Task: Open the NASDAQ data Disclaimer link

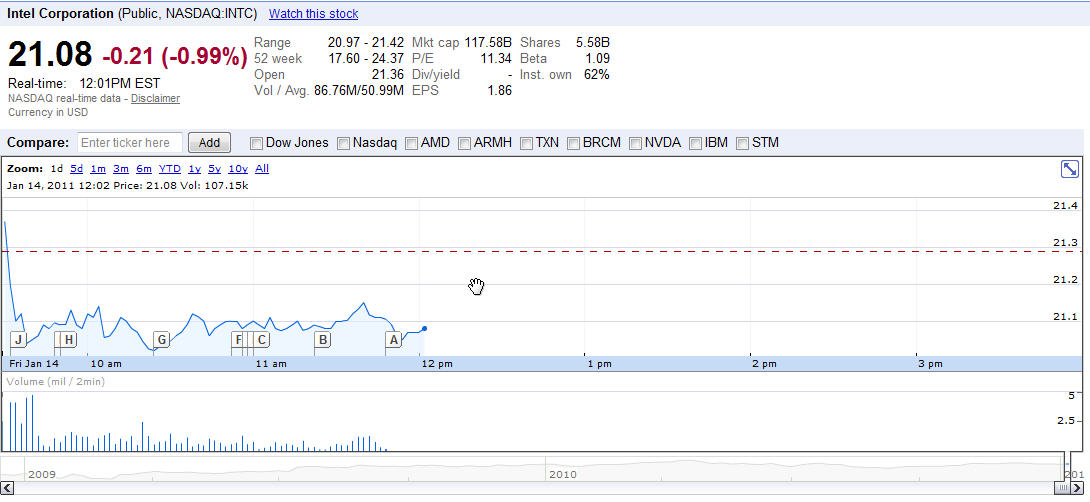Action: tap(155, 98)
